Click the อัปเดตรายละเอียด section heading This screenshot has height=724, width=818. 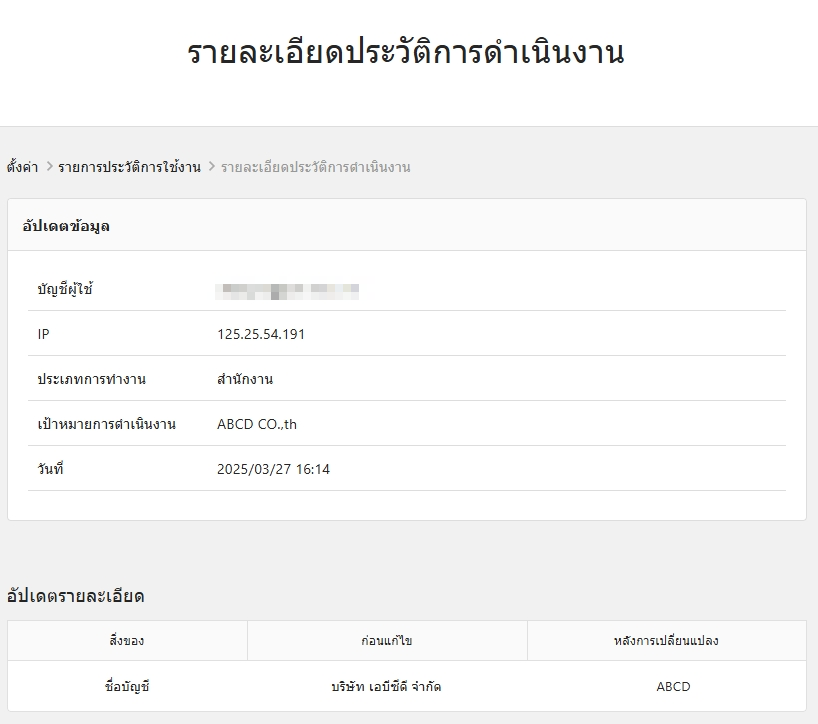click(x=76, y=596)
